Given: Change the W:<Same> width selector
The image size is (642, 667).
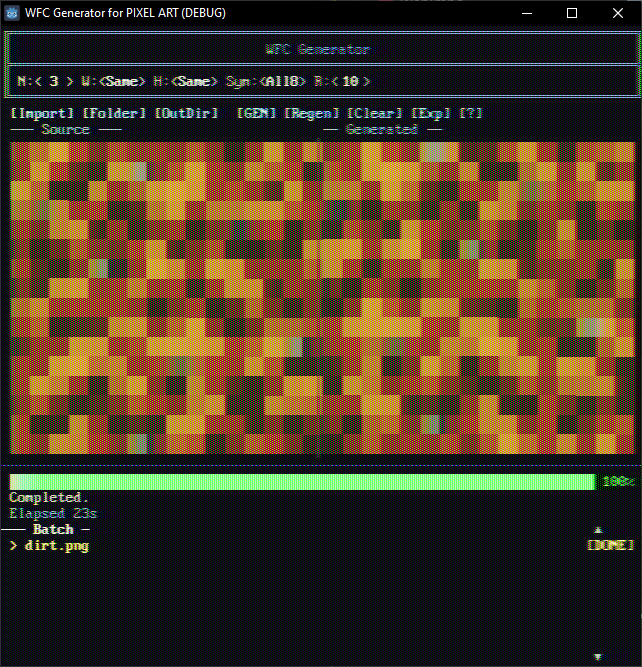Looking at the screenshot, I should click(114, 81).
